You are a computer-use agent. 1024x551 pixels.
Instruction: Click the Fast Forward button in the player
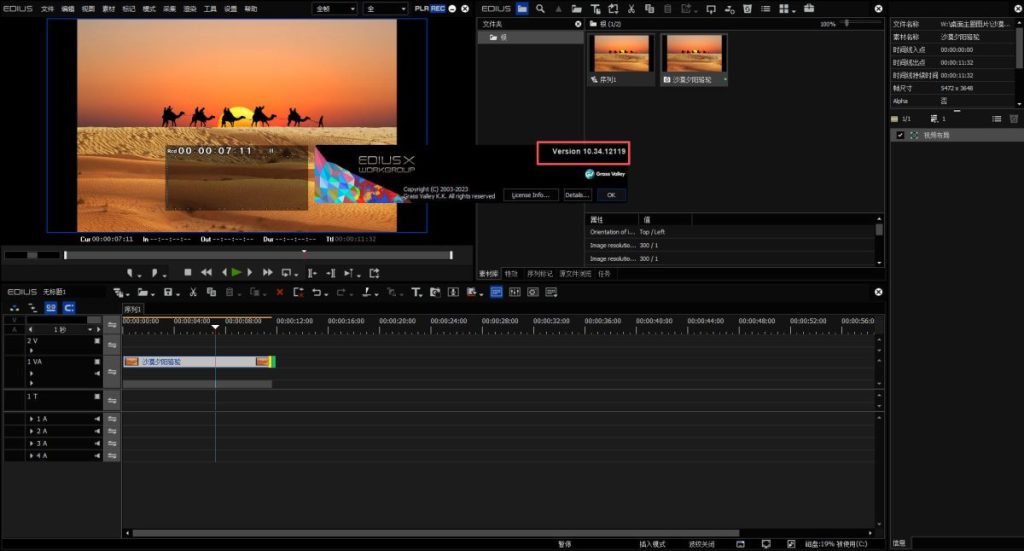coord(268,272)
